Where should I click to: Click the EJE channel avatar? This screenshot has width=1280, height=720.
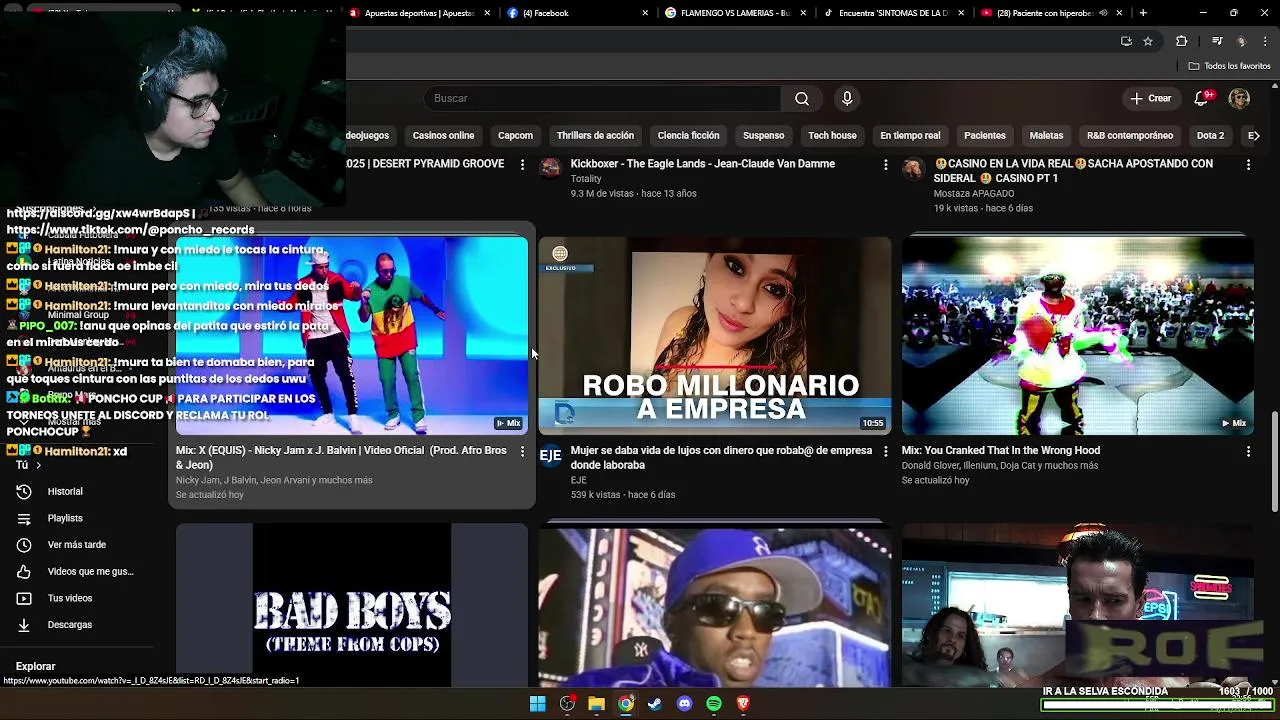click(x=550, y=455)
